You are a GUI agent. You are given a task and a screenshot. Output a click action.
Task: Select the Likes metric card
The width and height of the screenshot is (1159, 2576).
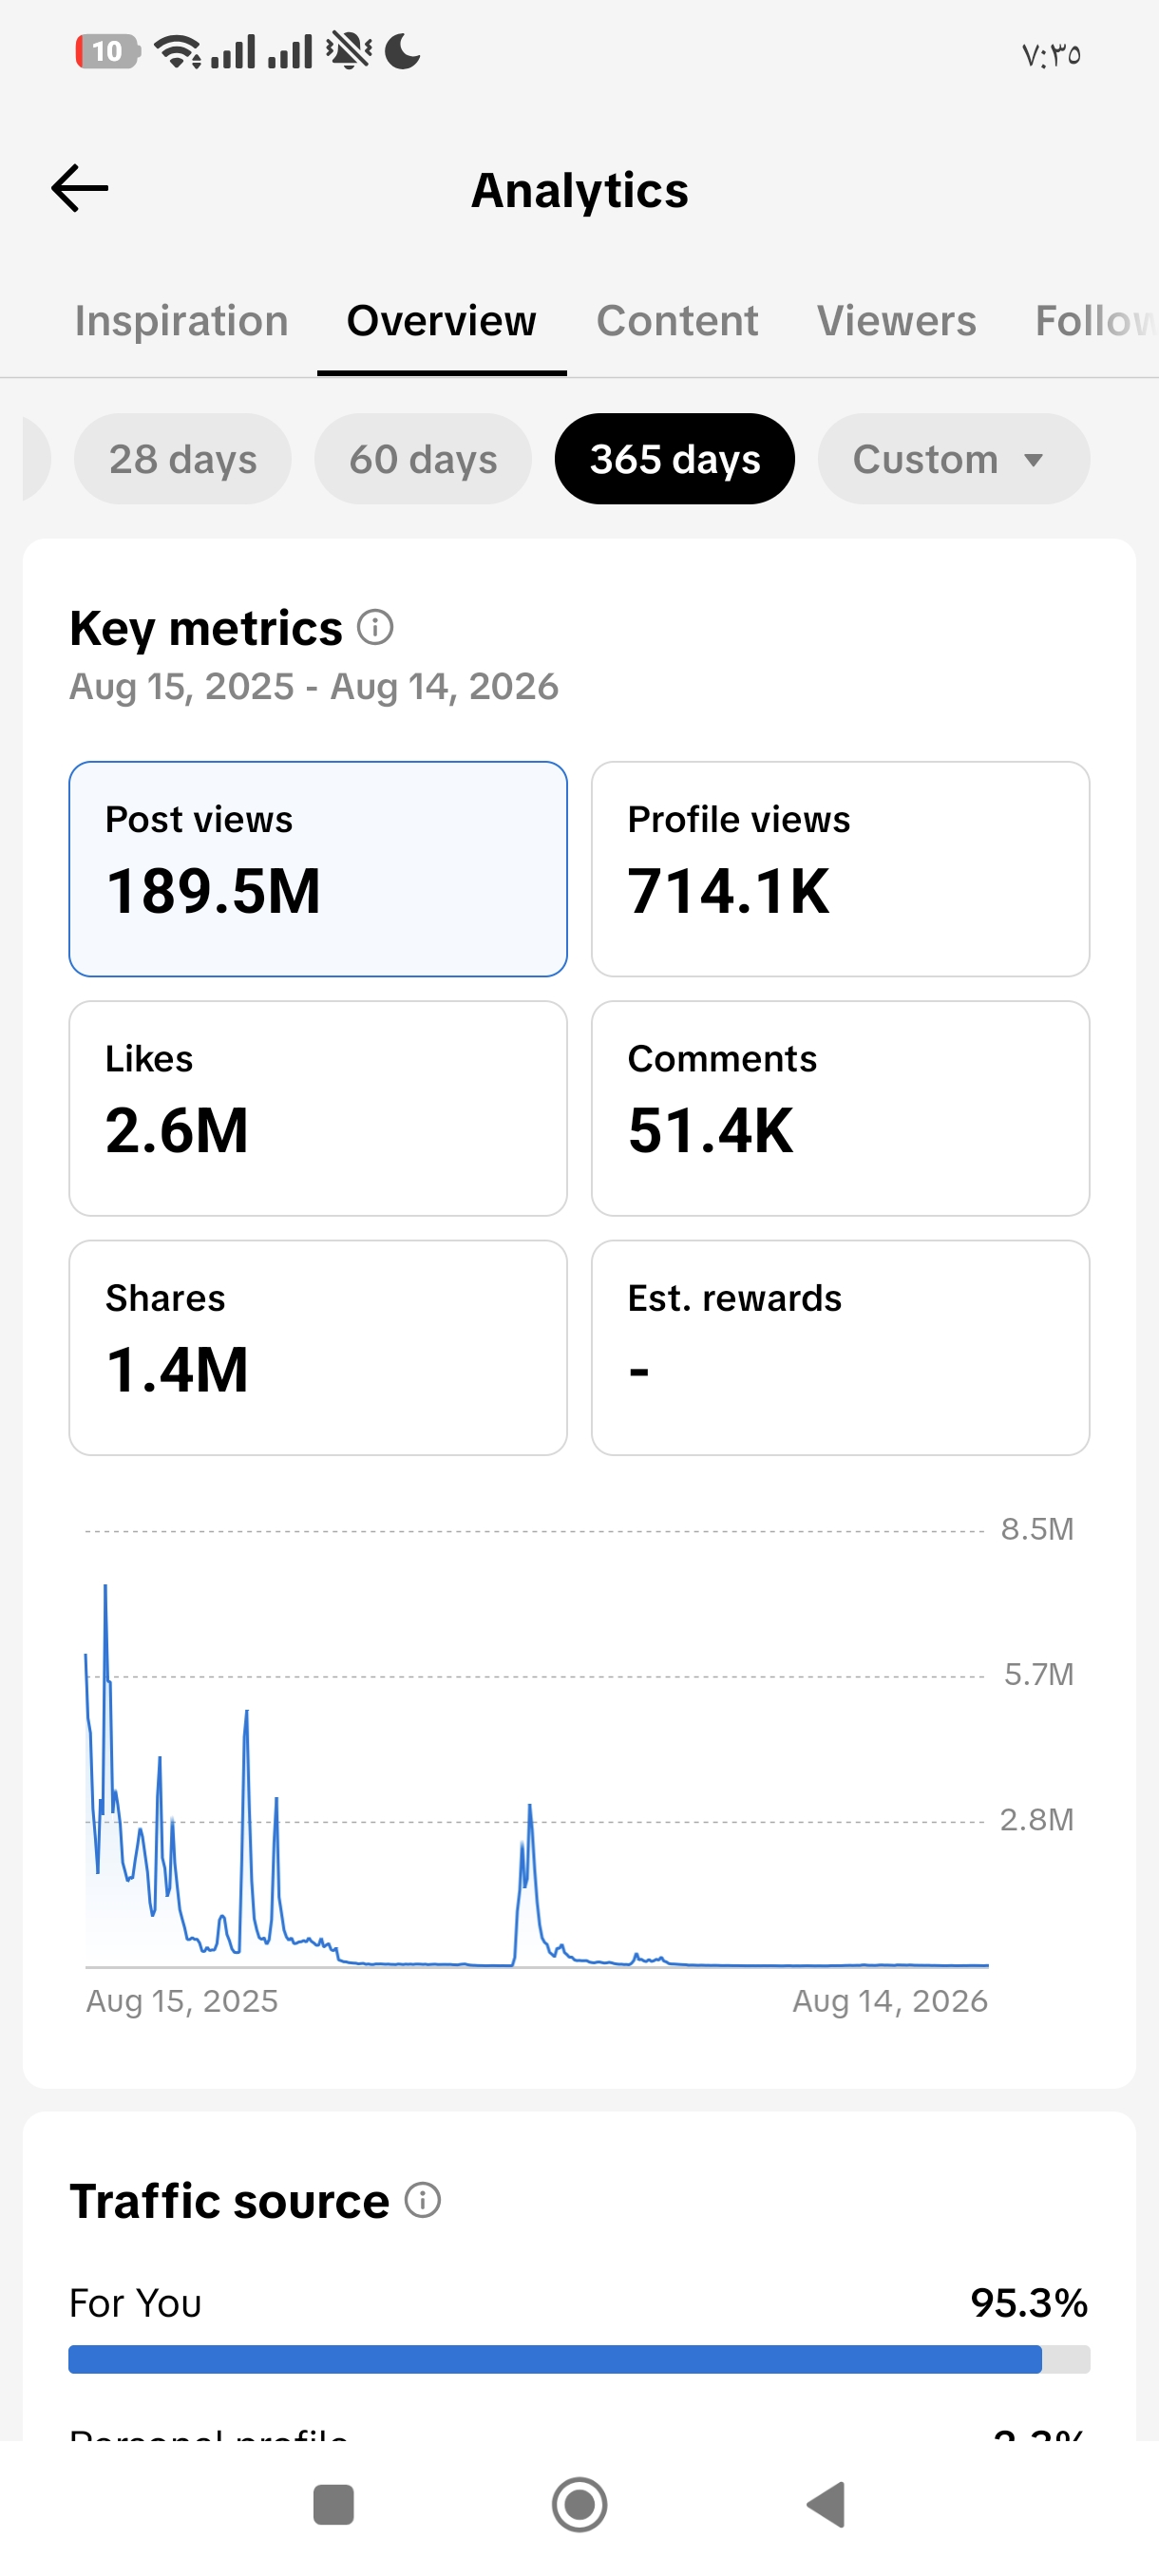pyautogui.click(x=318, y=1108)
